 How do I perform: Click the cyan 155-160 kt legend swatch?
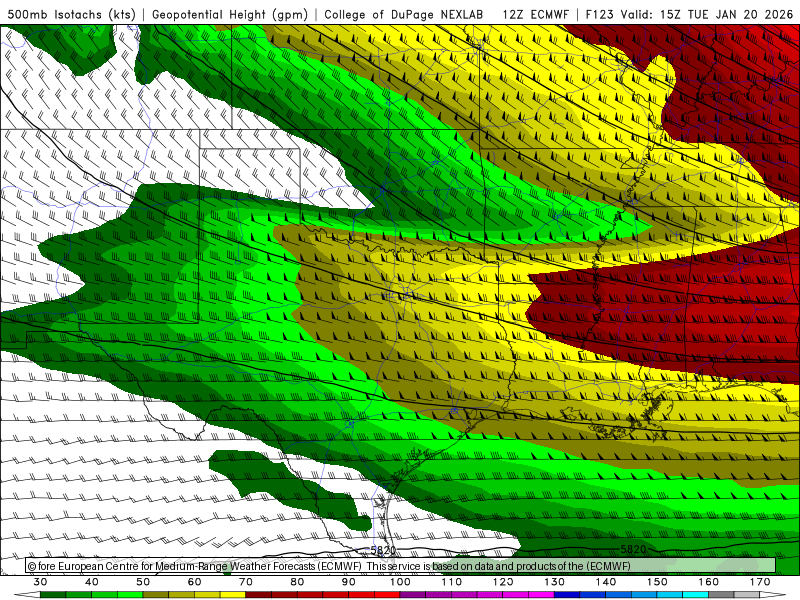click(695, 595)
